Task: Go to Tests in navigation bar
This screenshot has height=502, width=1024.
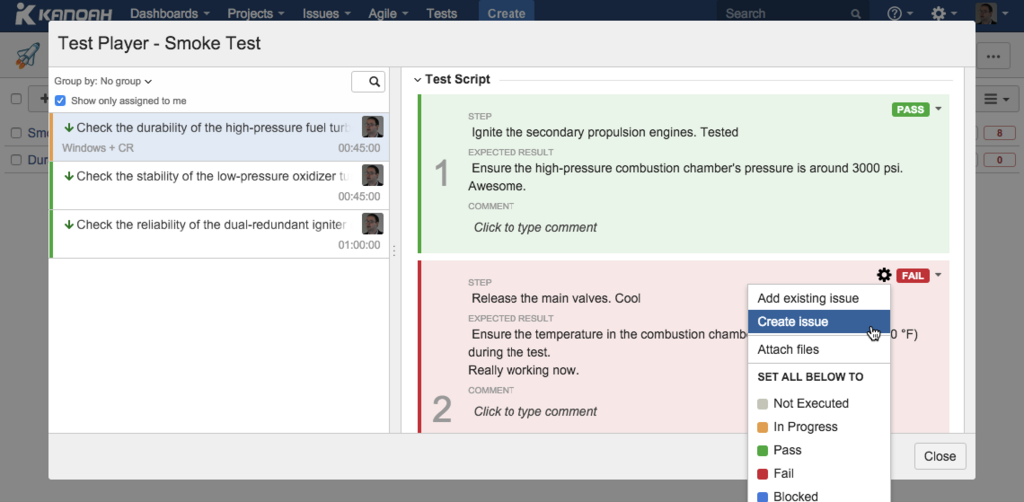Action: pos(441,13)
